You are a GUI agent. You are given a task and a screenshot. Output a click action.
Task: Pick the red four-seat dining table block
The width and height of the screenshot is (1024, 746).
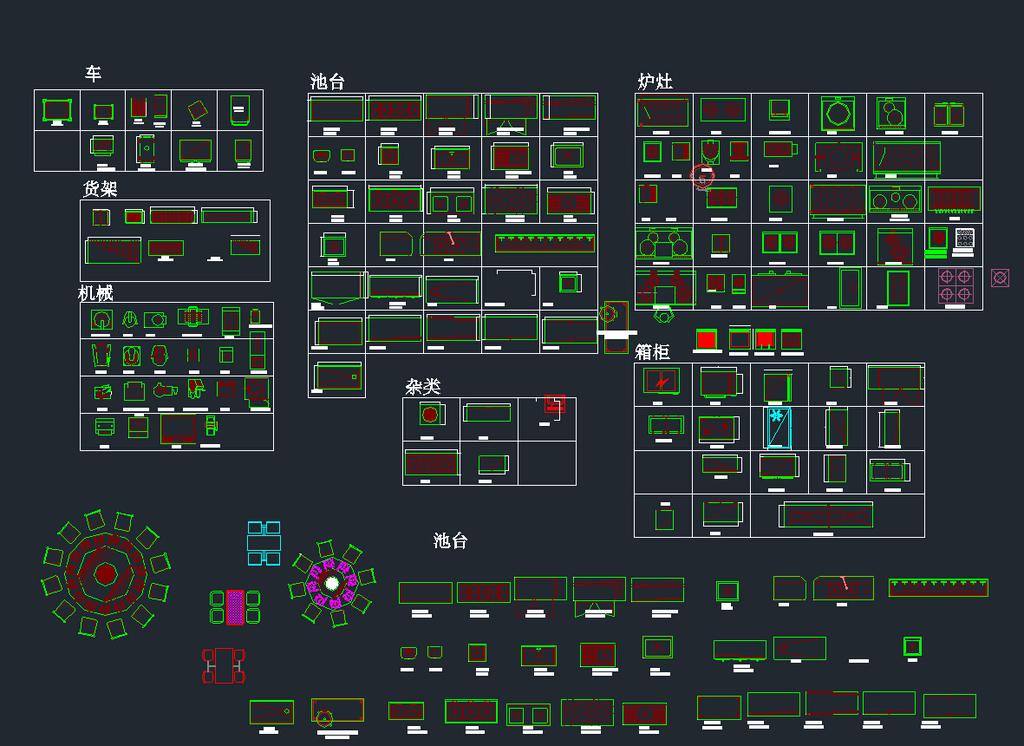tap(223, 665)
